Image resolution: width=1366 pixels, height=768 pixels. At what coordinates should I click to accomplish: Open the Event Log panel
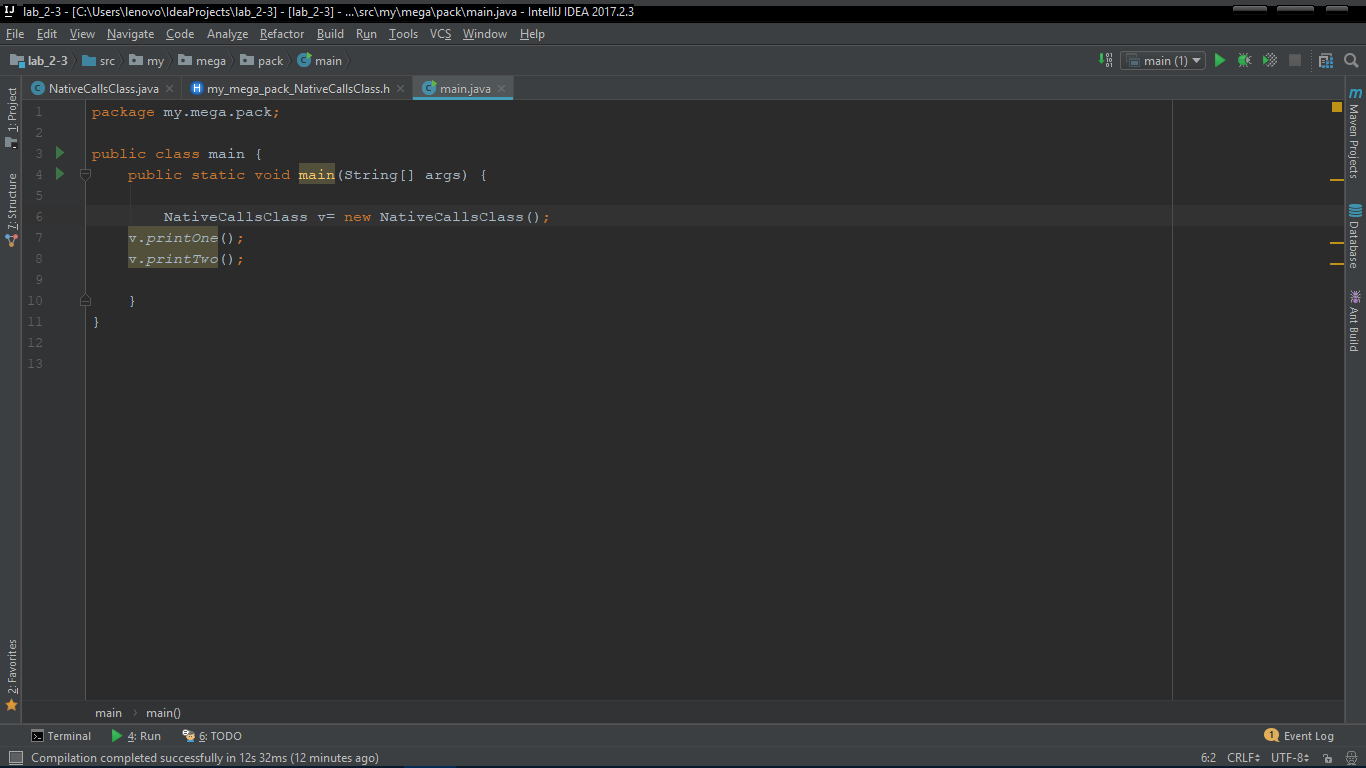point(1299,736)
